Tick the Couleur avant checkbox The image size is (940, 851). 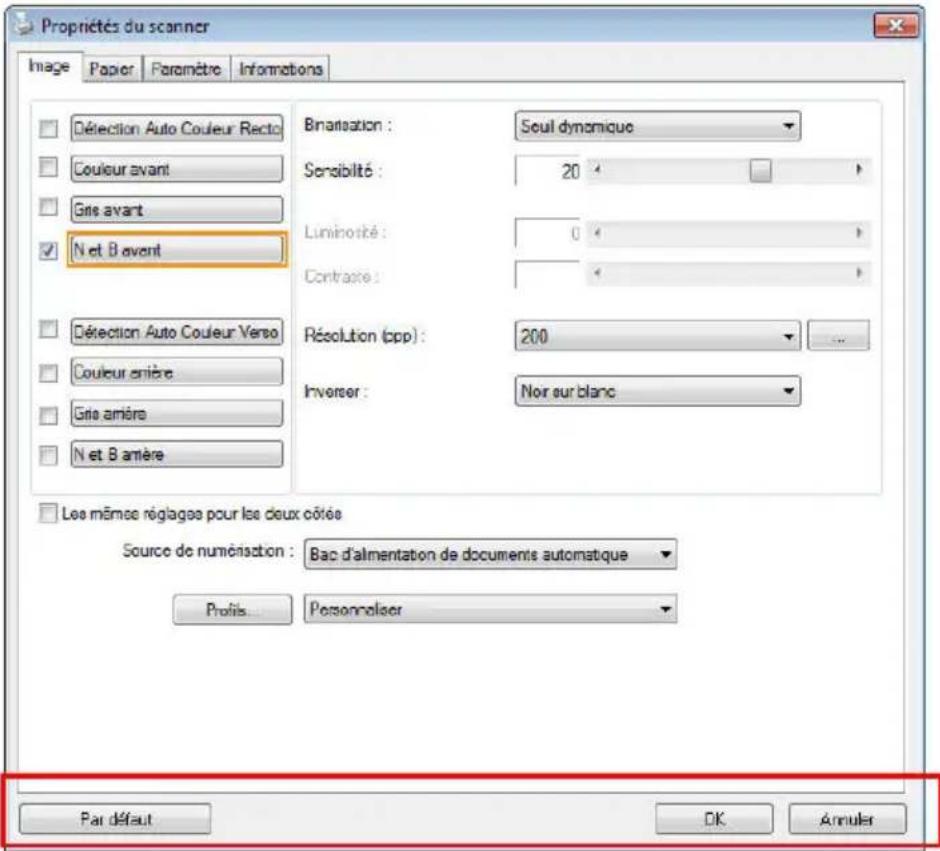tap(49, 167)
